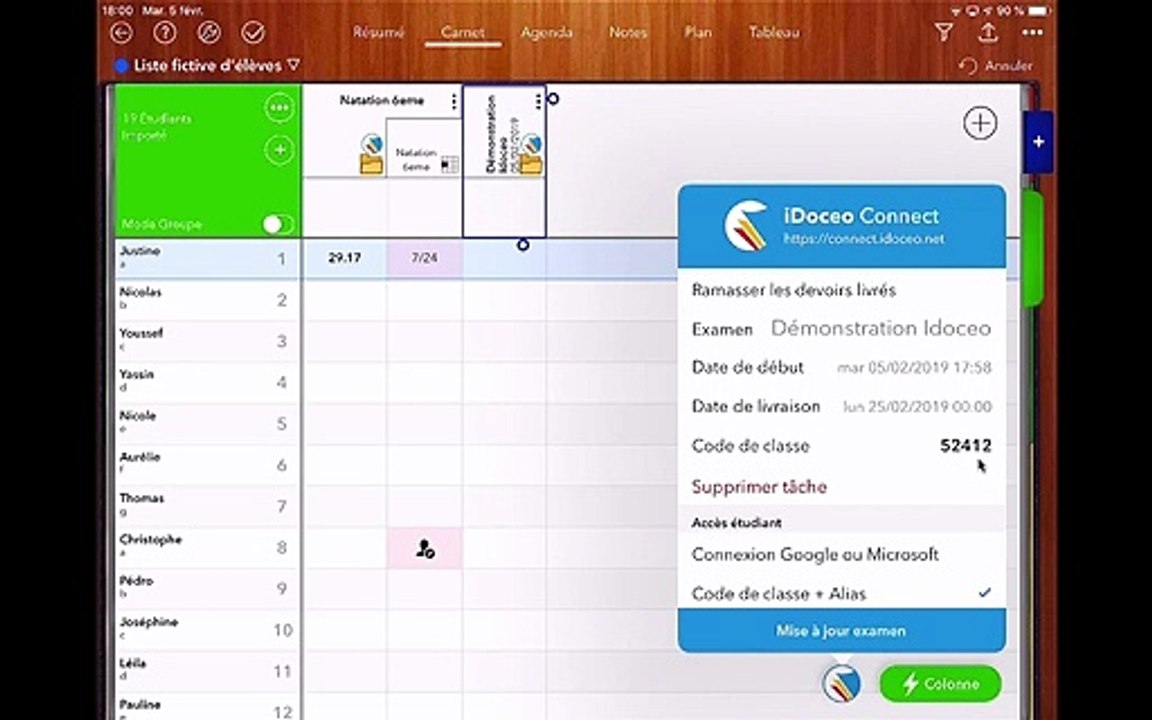Image resolution: width=1152 pixels, height=720 pixels.
Task: Tap the green right-edge side tab
Action: [x=1033, y=248]
